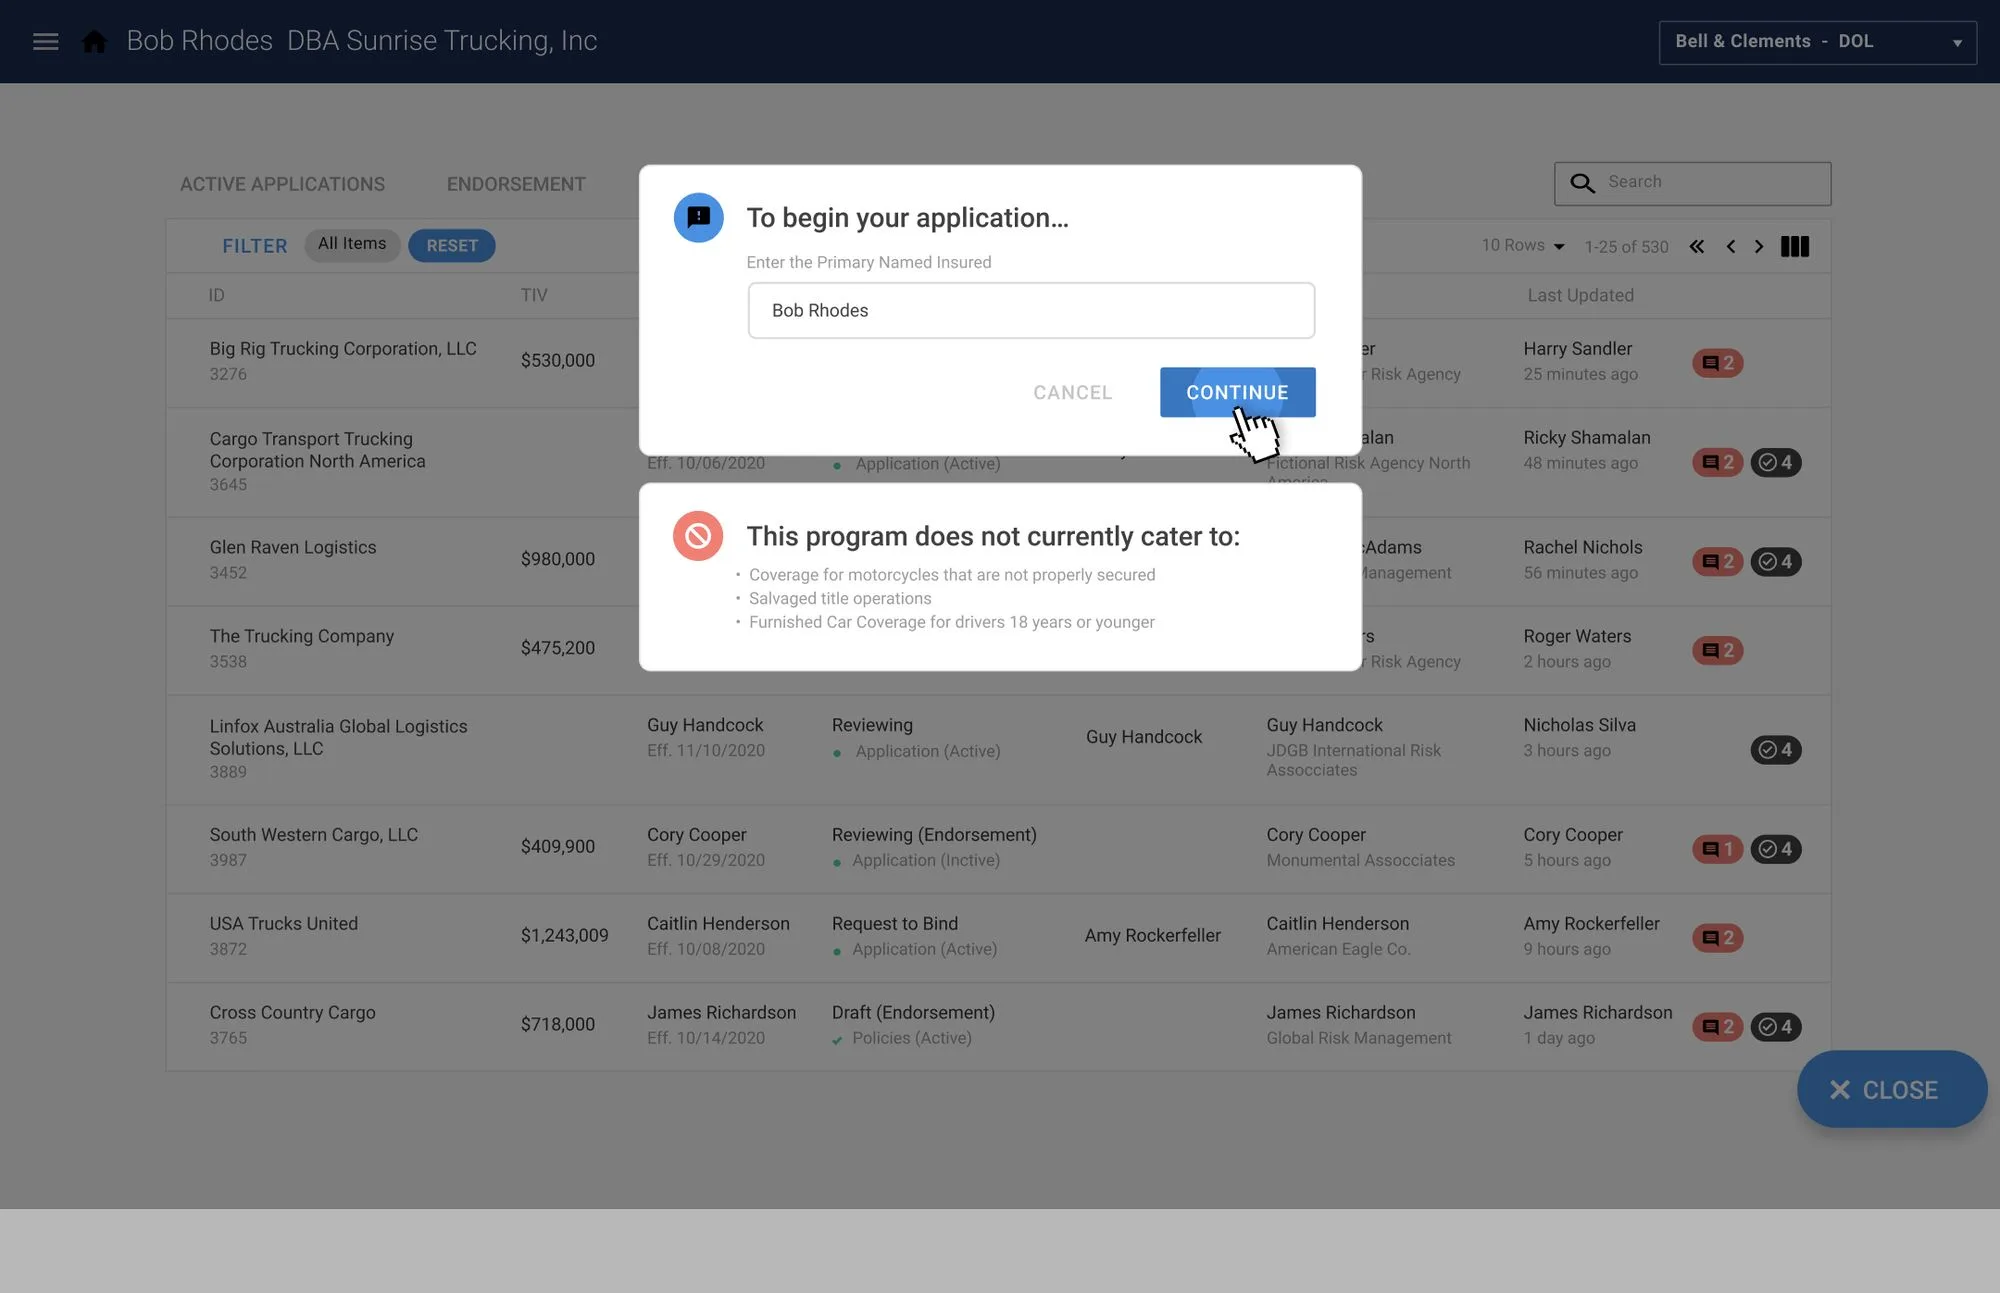Click the 1-25 of 530 page count

point(1626,246)
